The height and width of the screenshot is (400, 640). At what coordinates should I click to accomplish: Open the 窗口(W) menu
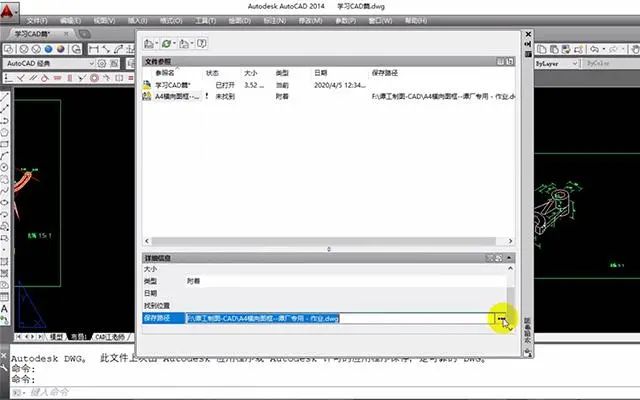(x=380, y=20)
